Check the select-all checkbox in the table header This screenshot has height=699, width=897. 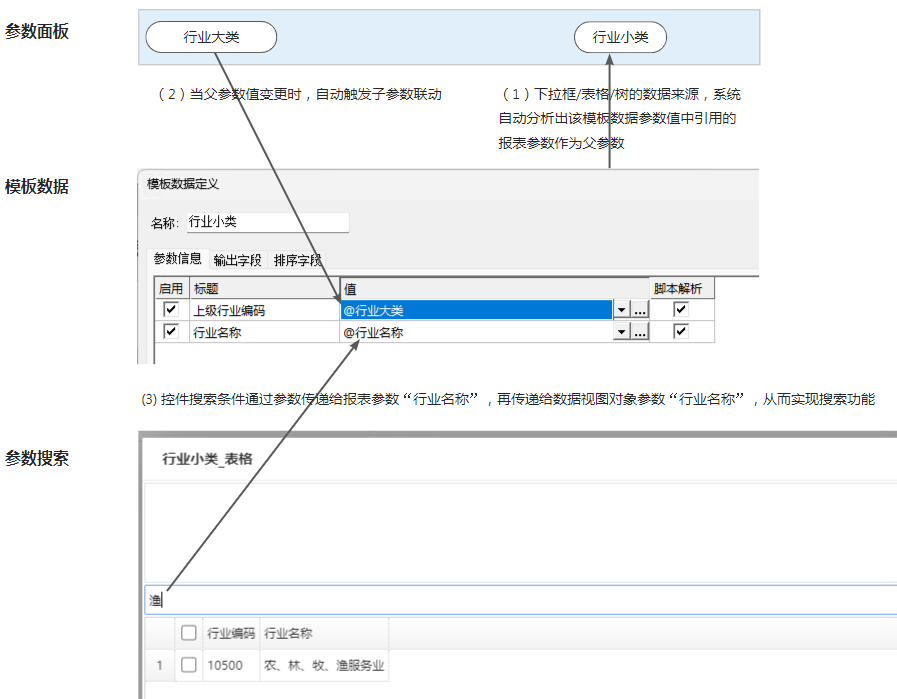[x=188, y=633]
